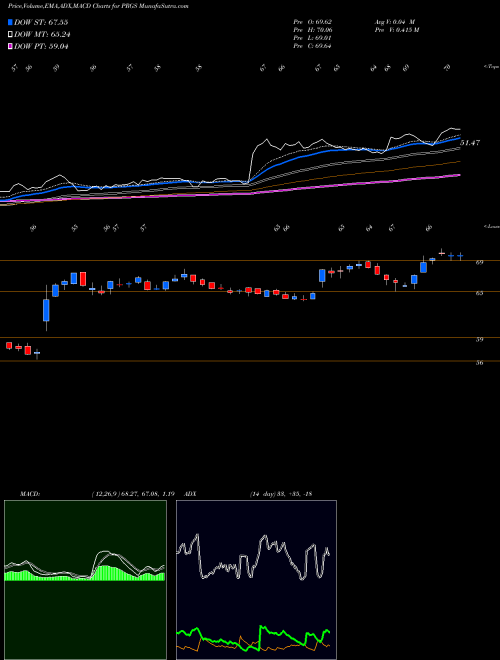500x660 pixels.
Task: Click the 63 price level axis label
Action: [479, 293]
